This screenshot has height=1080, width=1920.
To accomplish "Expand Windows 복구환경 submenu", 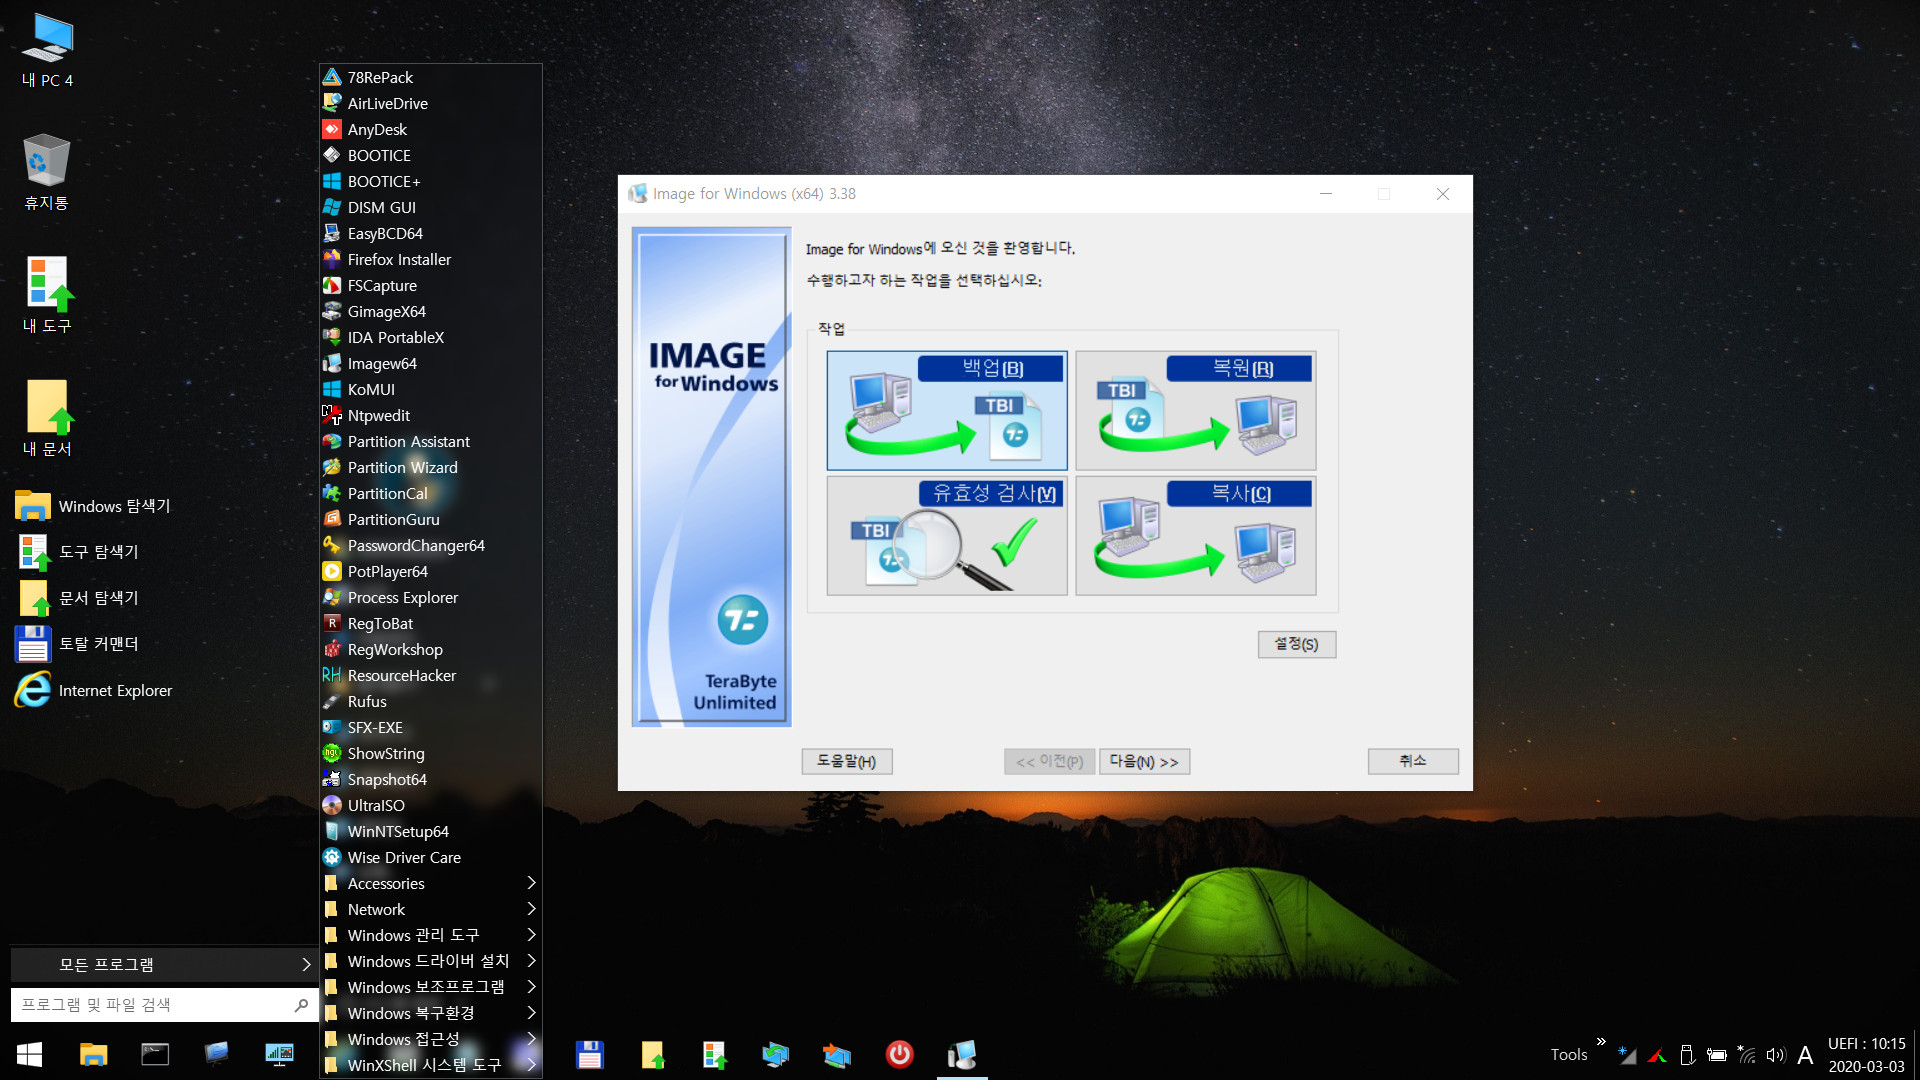I will 431,1013.
